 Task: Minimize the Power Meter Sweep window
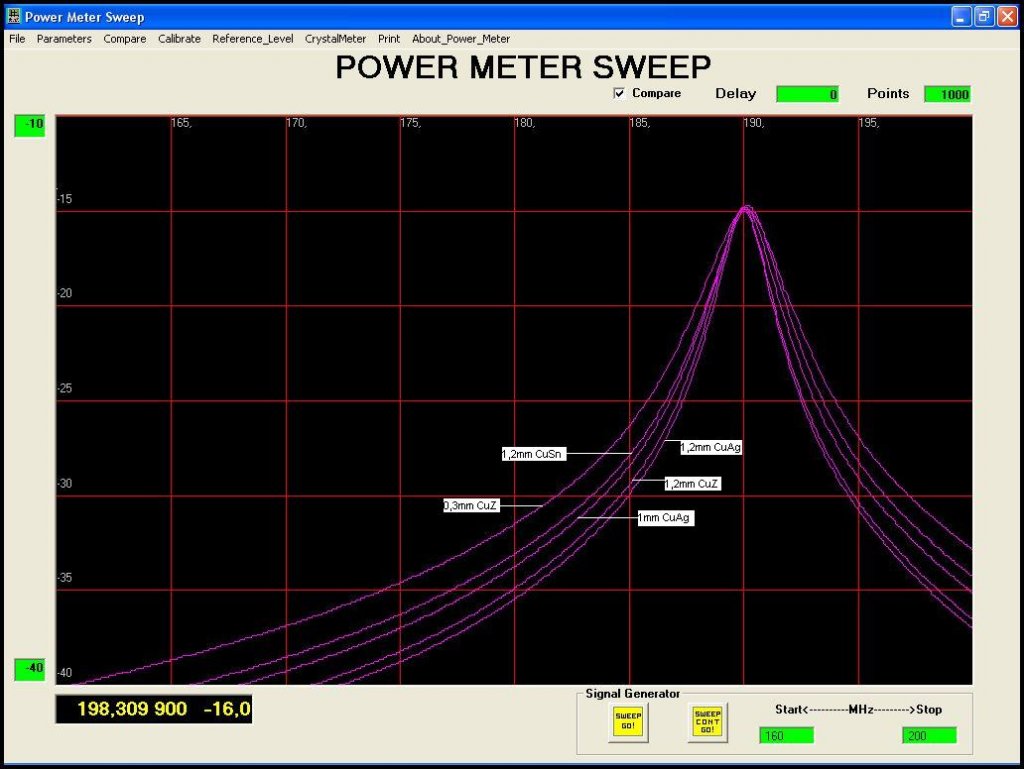961,17
